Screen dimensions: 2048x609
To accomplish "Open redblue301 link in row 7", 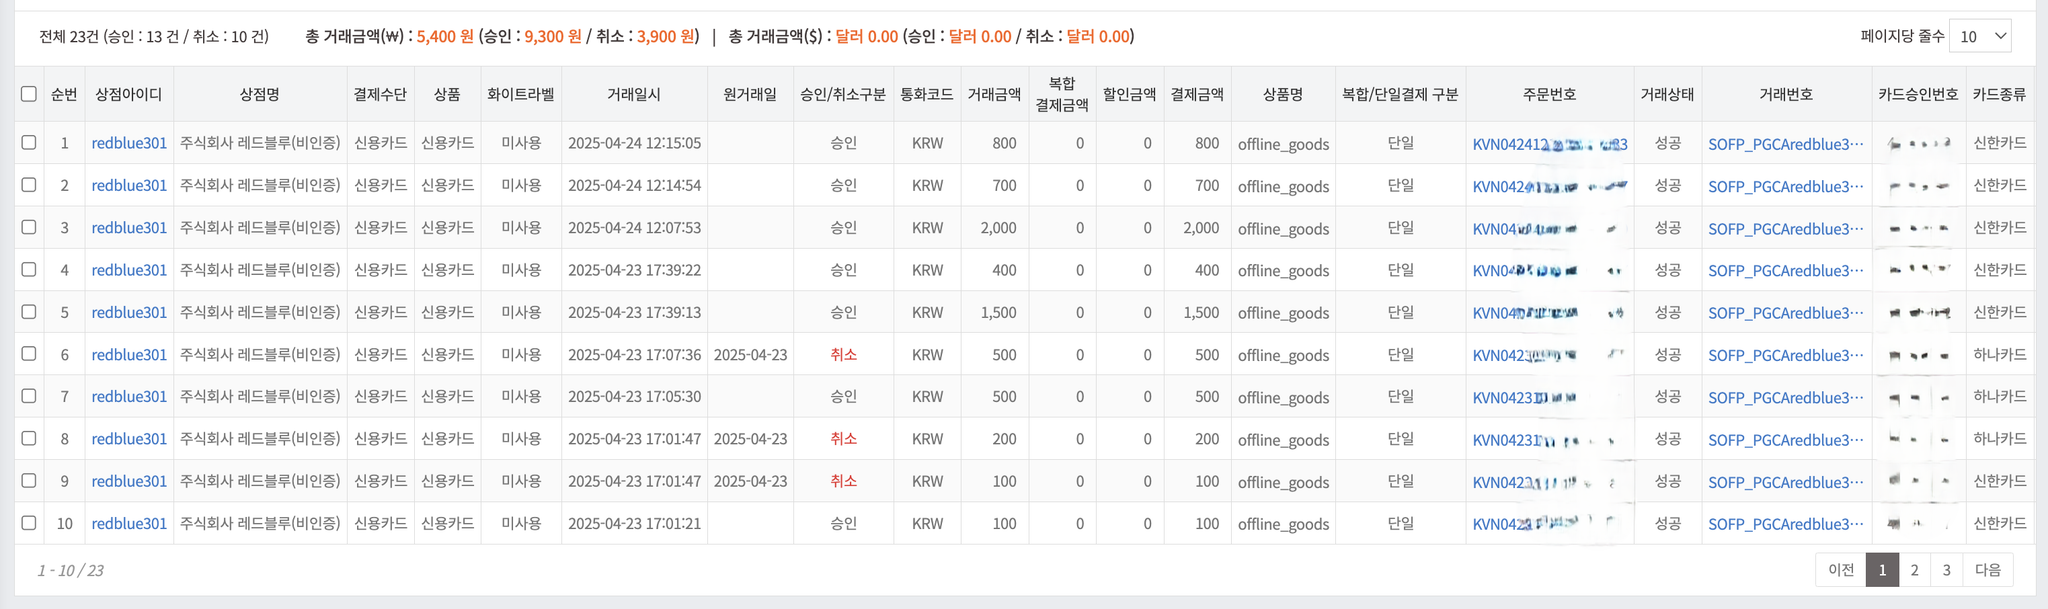I will click(x=129, y=396).
